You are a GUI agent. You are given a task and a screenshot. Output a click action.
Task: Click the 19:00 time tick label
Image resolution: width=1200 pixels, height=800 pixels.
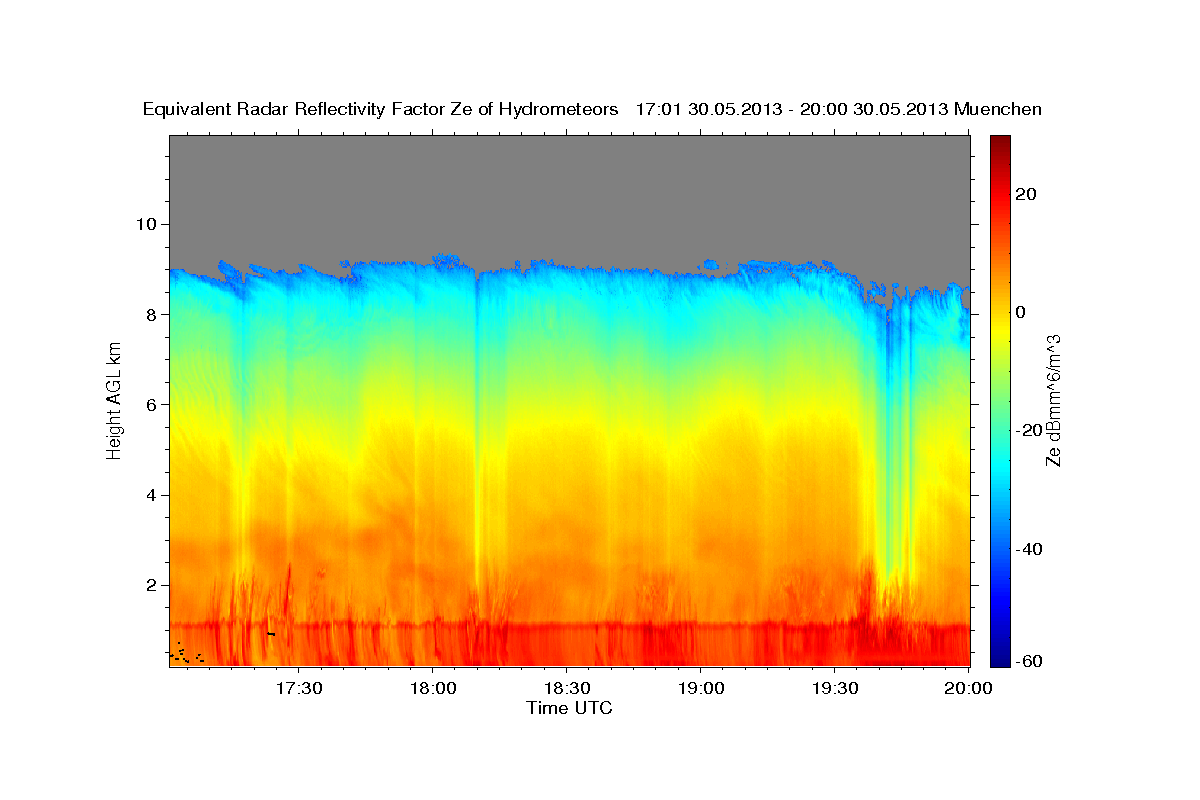point(700,689)
